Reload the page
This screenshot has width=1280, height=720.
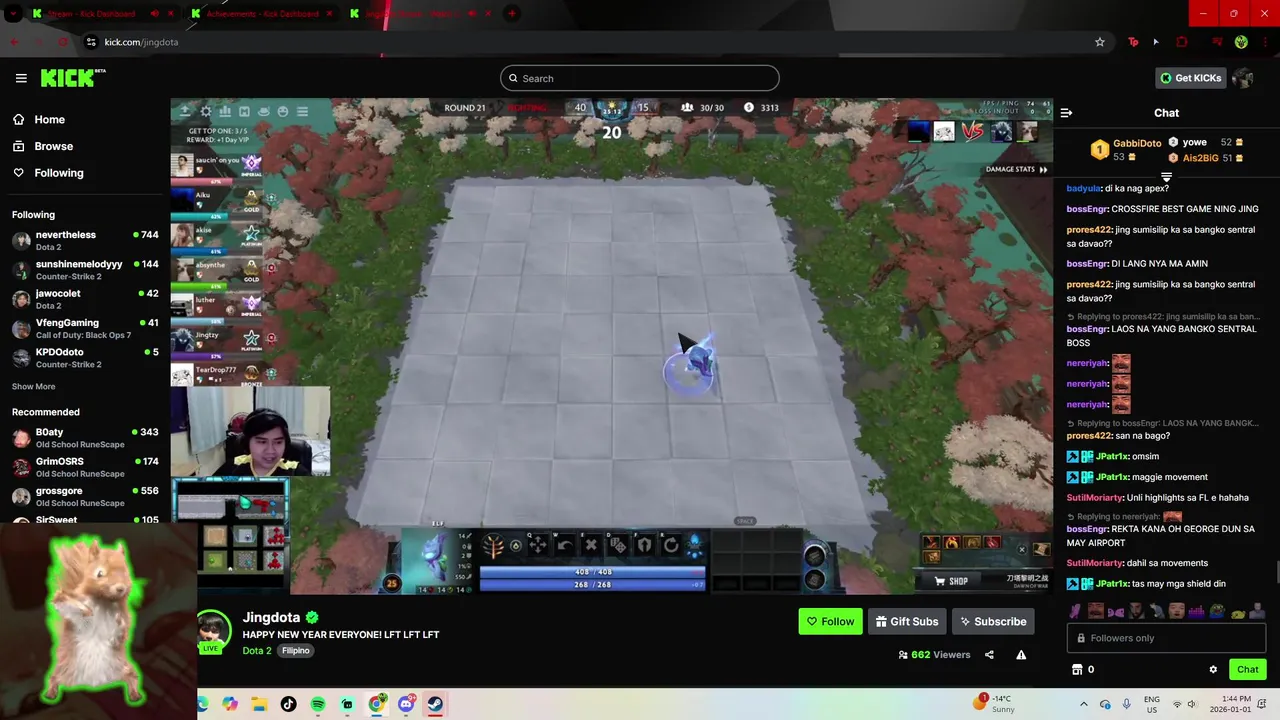[63, 42]
